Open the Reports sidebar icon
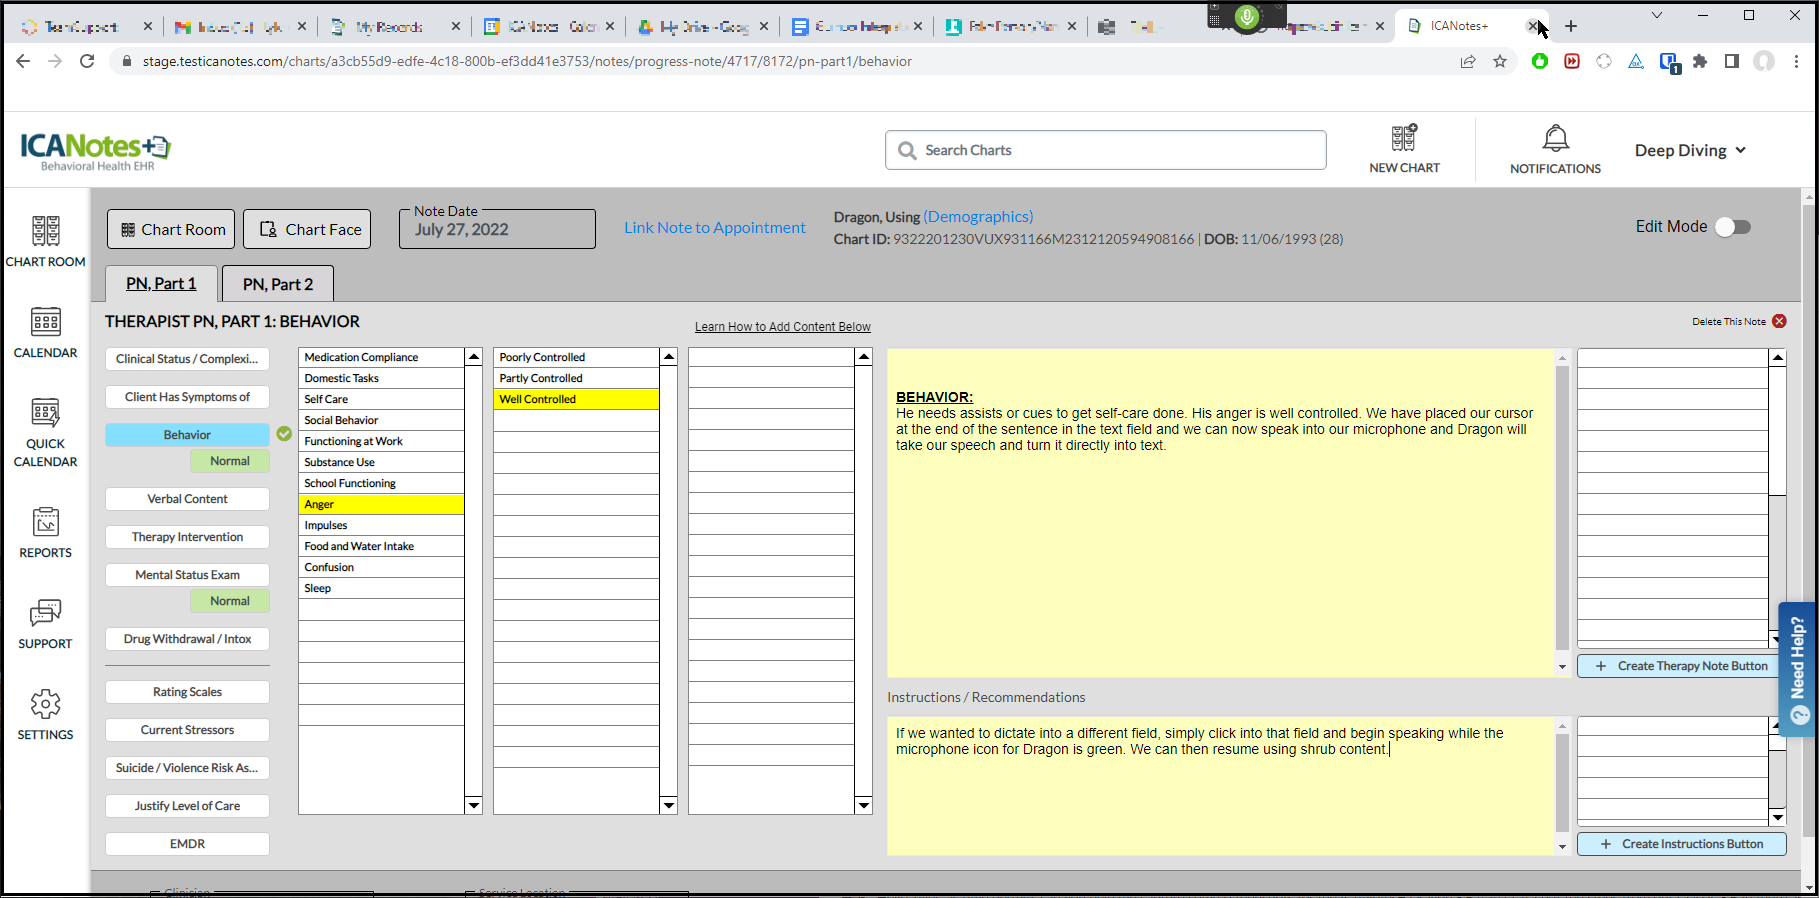This screenshot has width=1819, height=898. pyautogui.click(x=45, y=522)
